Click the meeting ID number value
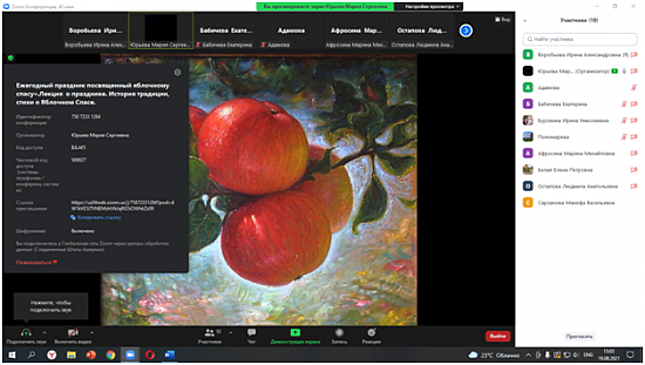 tap(86, 116)
